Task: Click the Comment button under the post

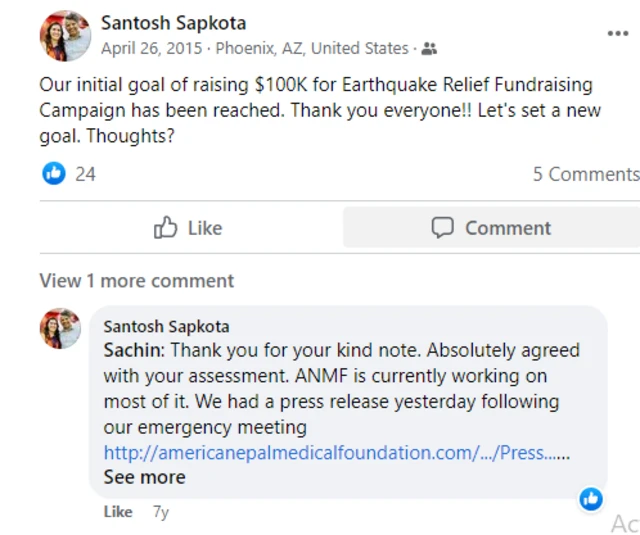Action: coord(491,228)
